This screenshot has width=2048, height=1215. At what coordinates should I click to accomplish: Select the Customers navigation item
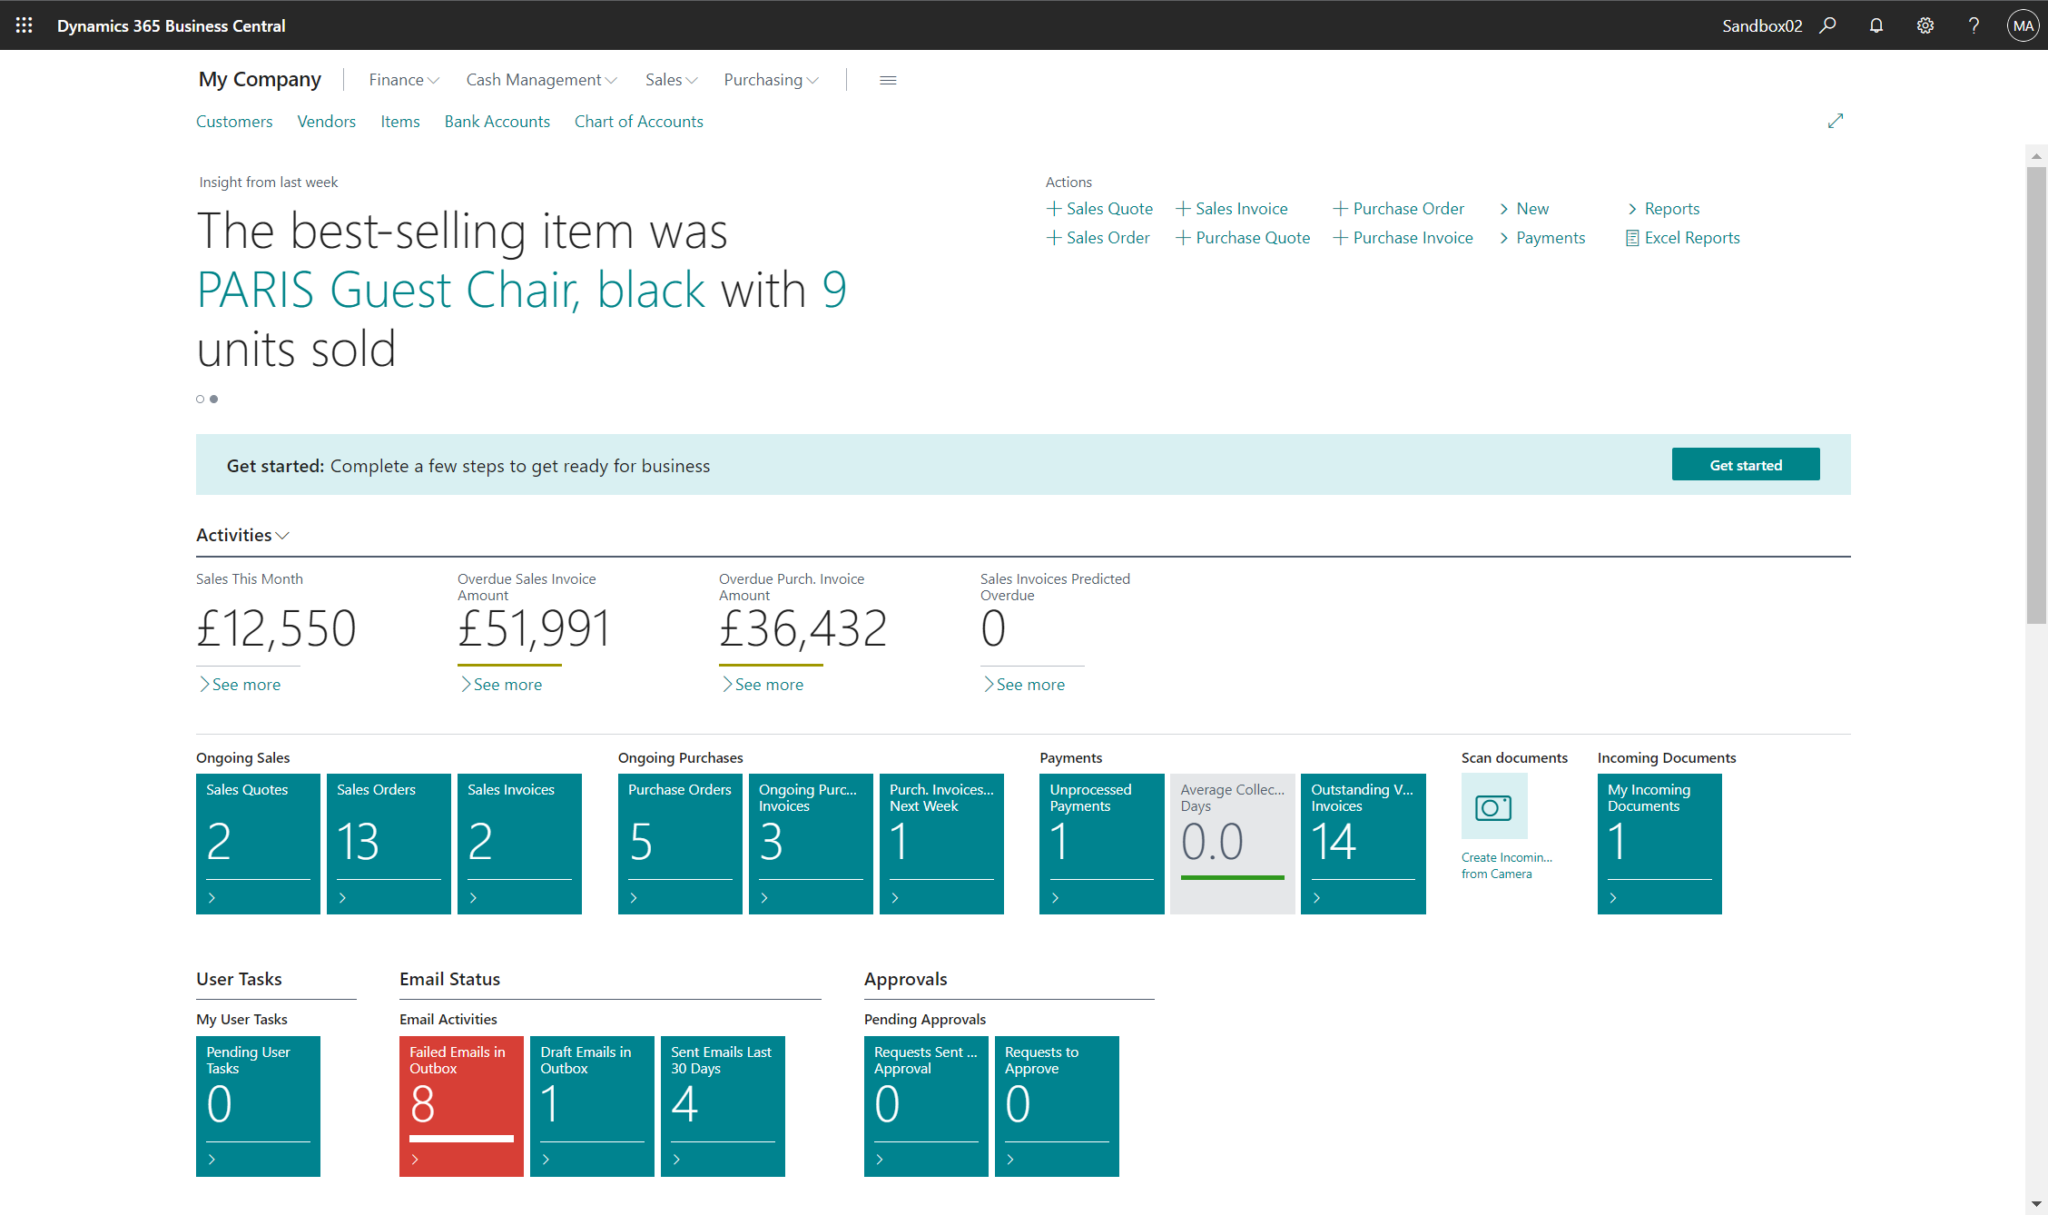click(234, 121)
